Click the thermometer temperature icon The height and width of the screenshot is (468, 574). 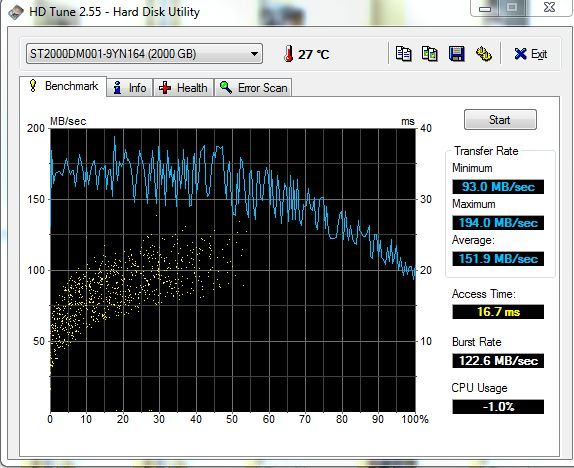coord(288,54)
